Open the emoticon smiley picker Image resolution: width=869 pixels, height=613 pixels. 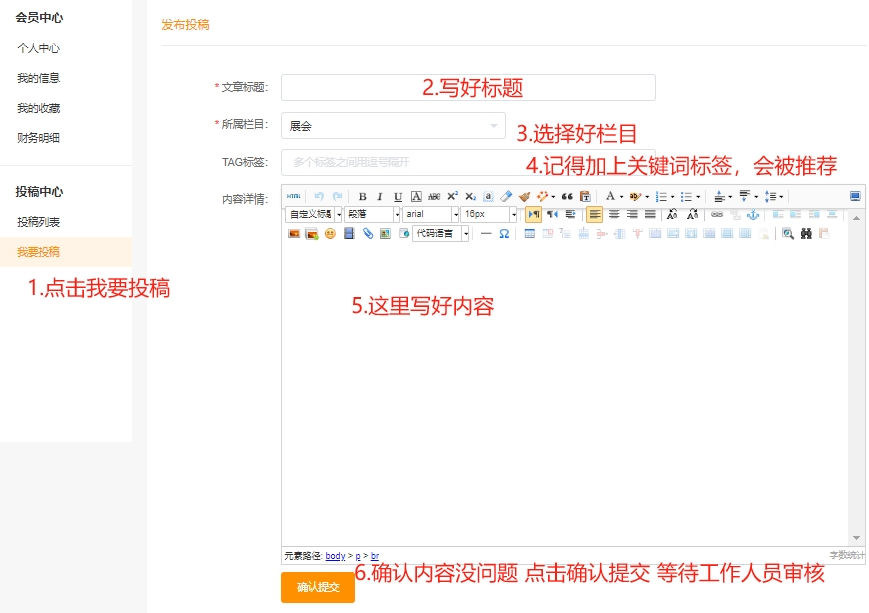click(330, 234)
